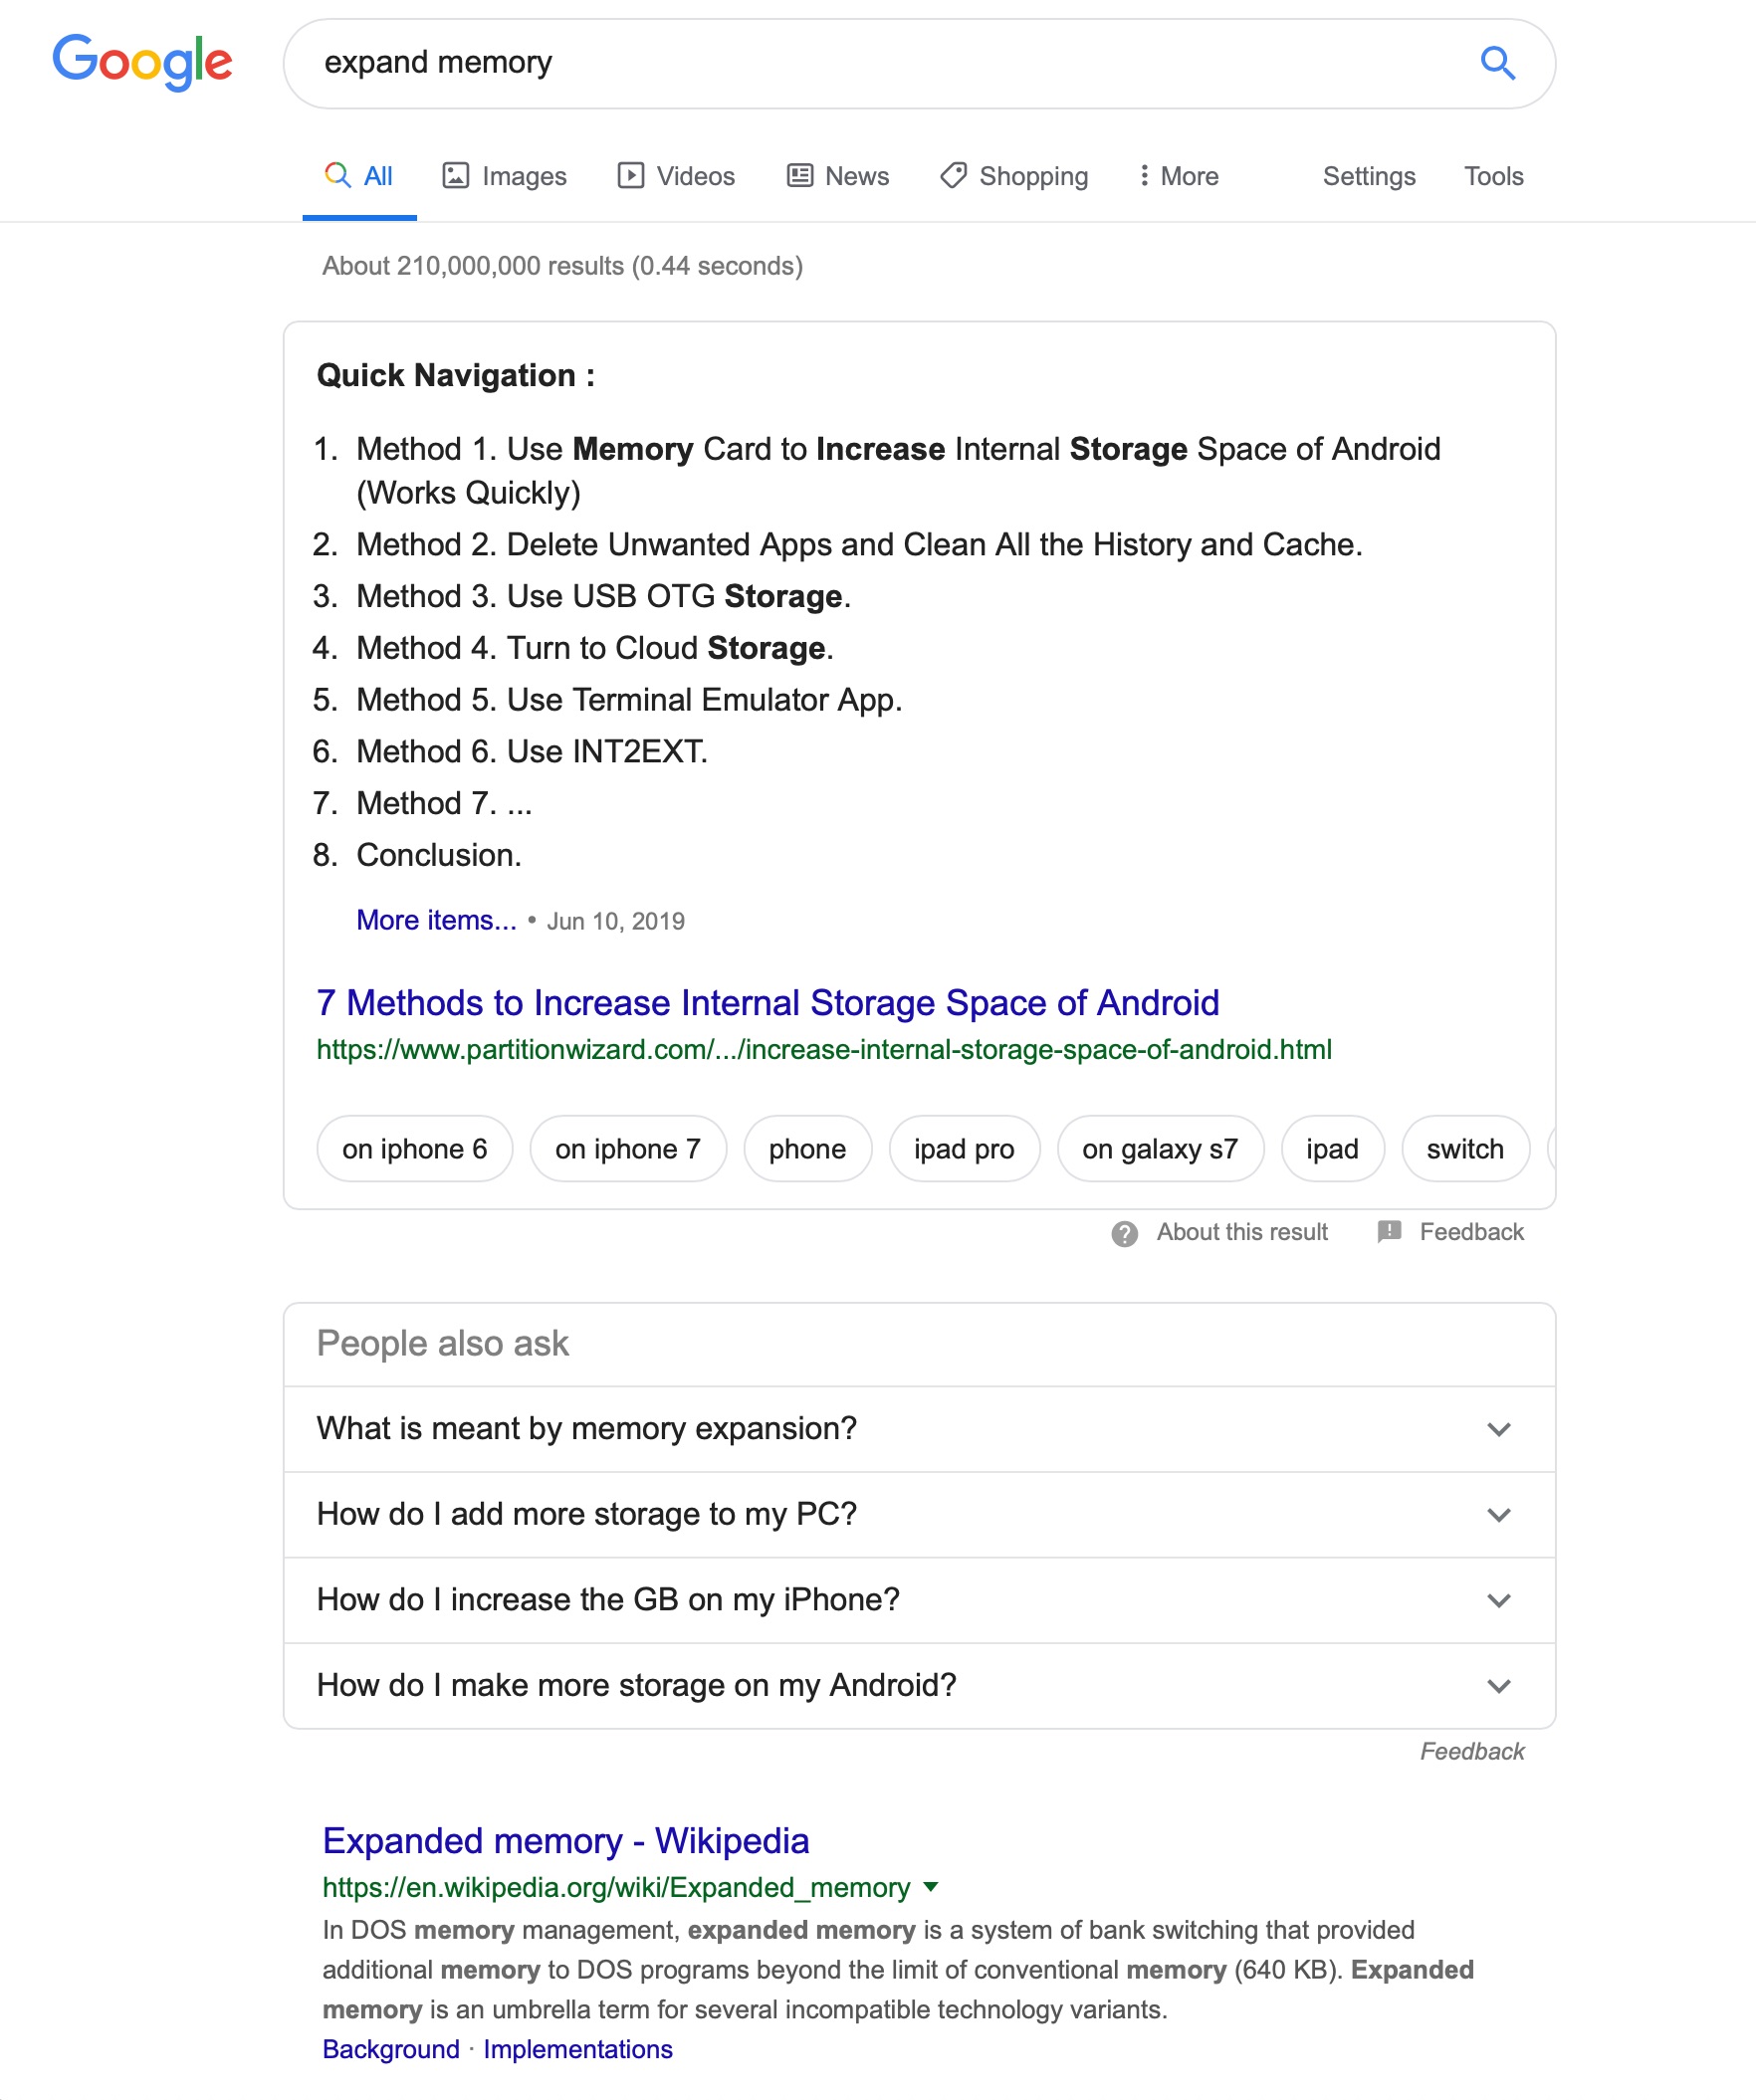This screenshot has width=1756, height=2100.
Task: Click the Feedback flag icon under snippet
Action: coord(1389,1231)
